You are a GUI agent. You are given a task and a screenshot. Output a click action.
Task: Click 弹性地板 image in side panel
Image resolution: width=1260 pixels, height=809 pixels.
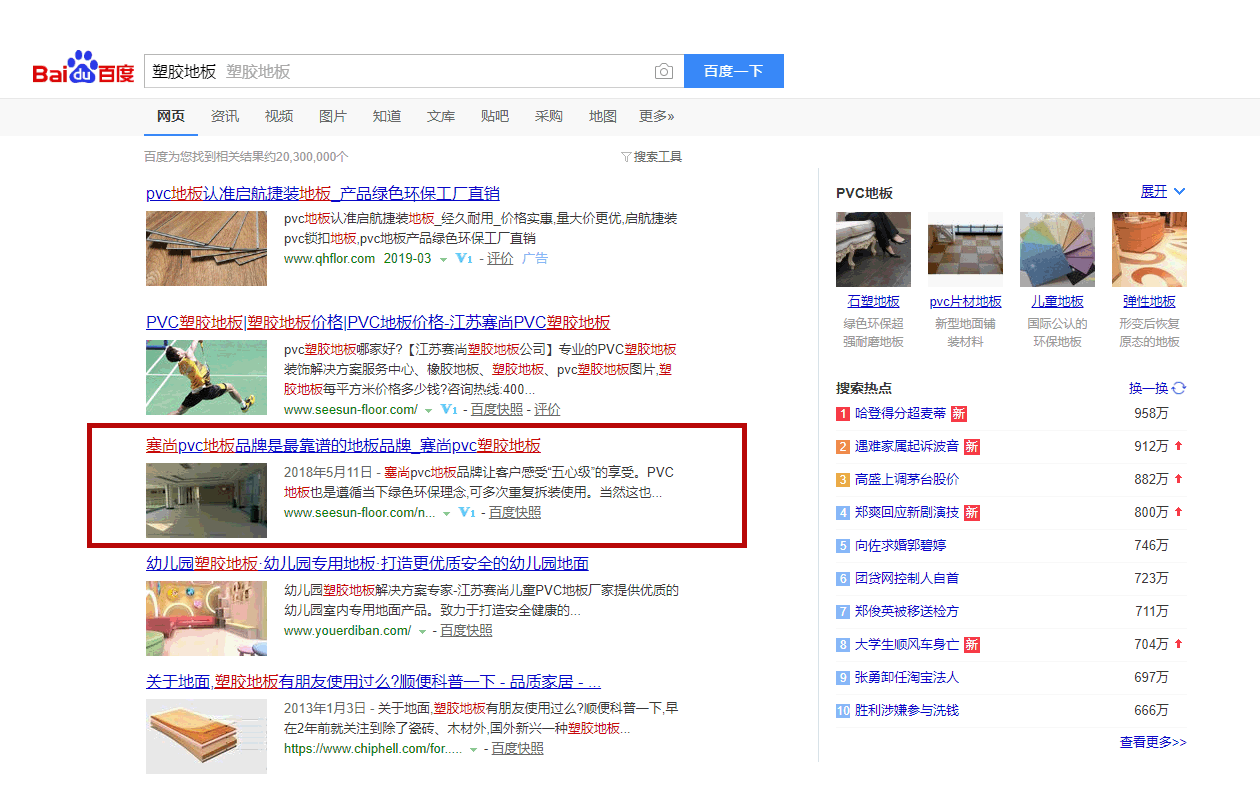pos(1149,249)
